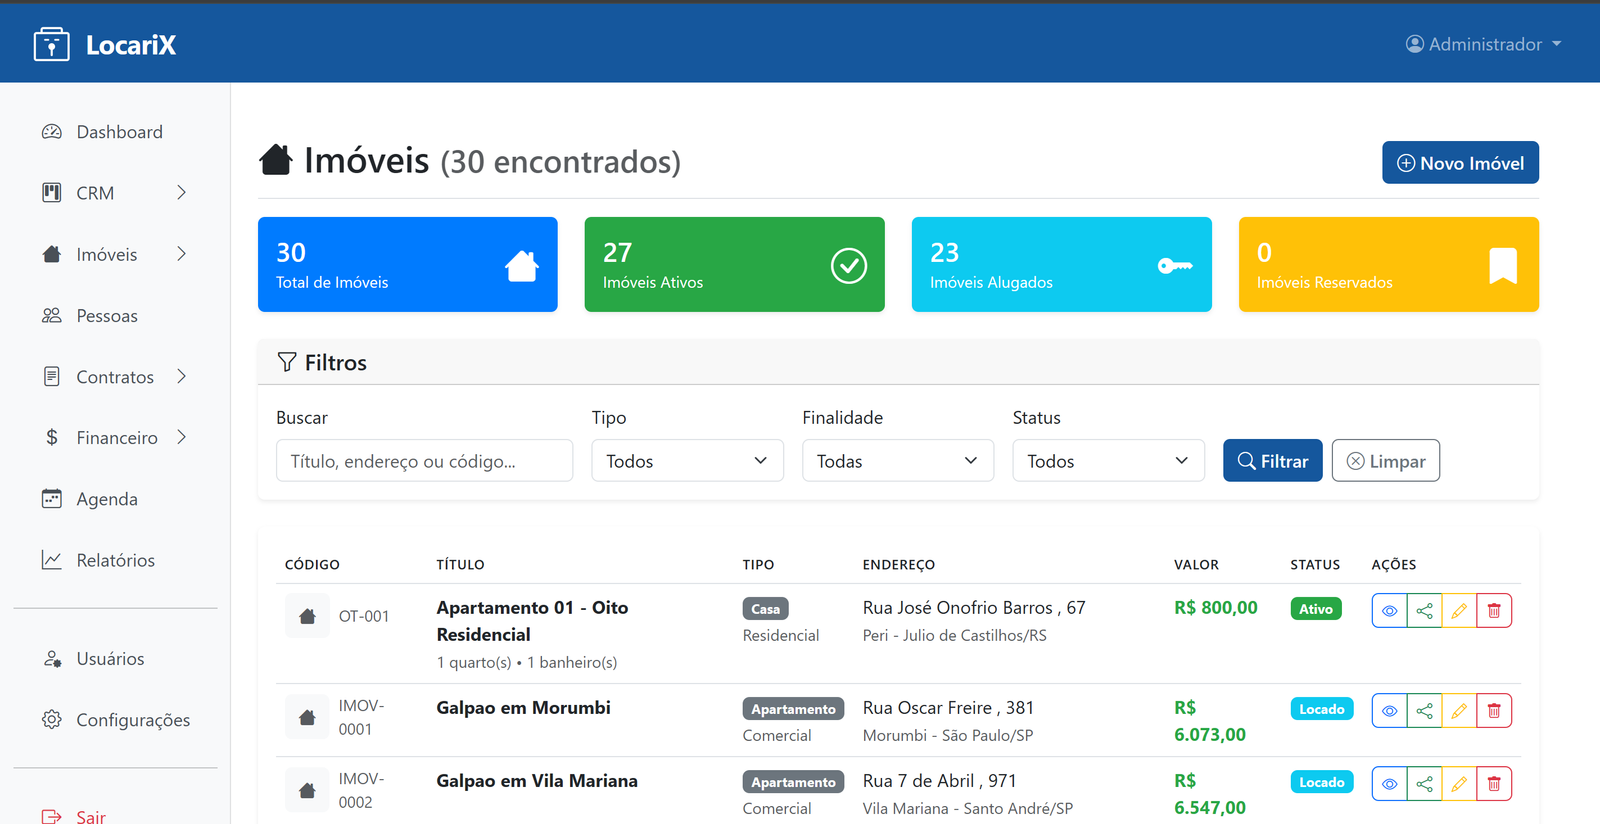Click the LocariX logo icon
The width and height of the screenshot is (1600, 824).
pos(51,45)
